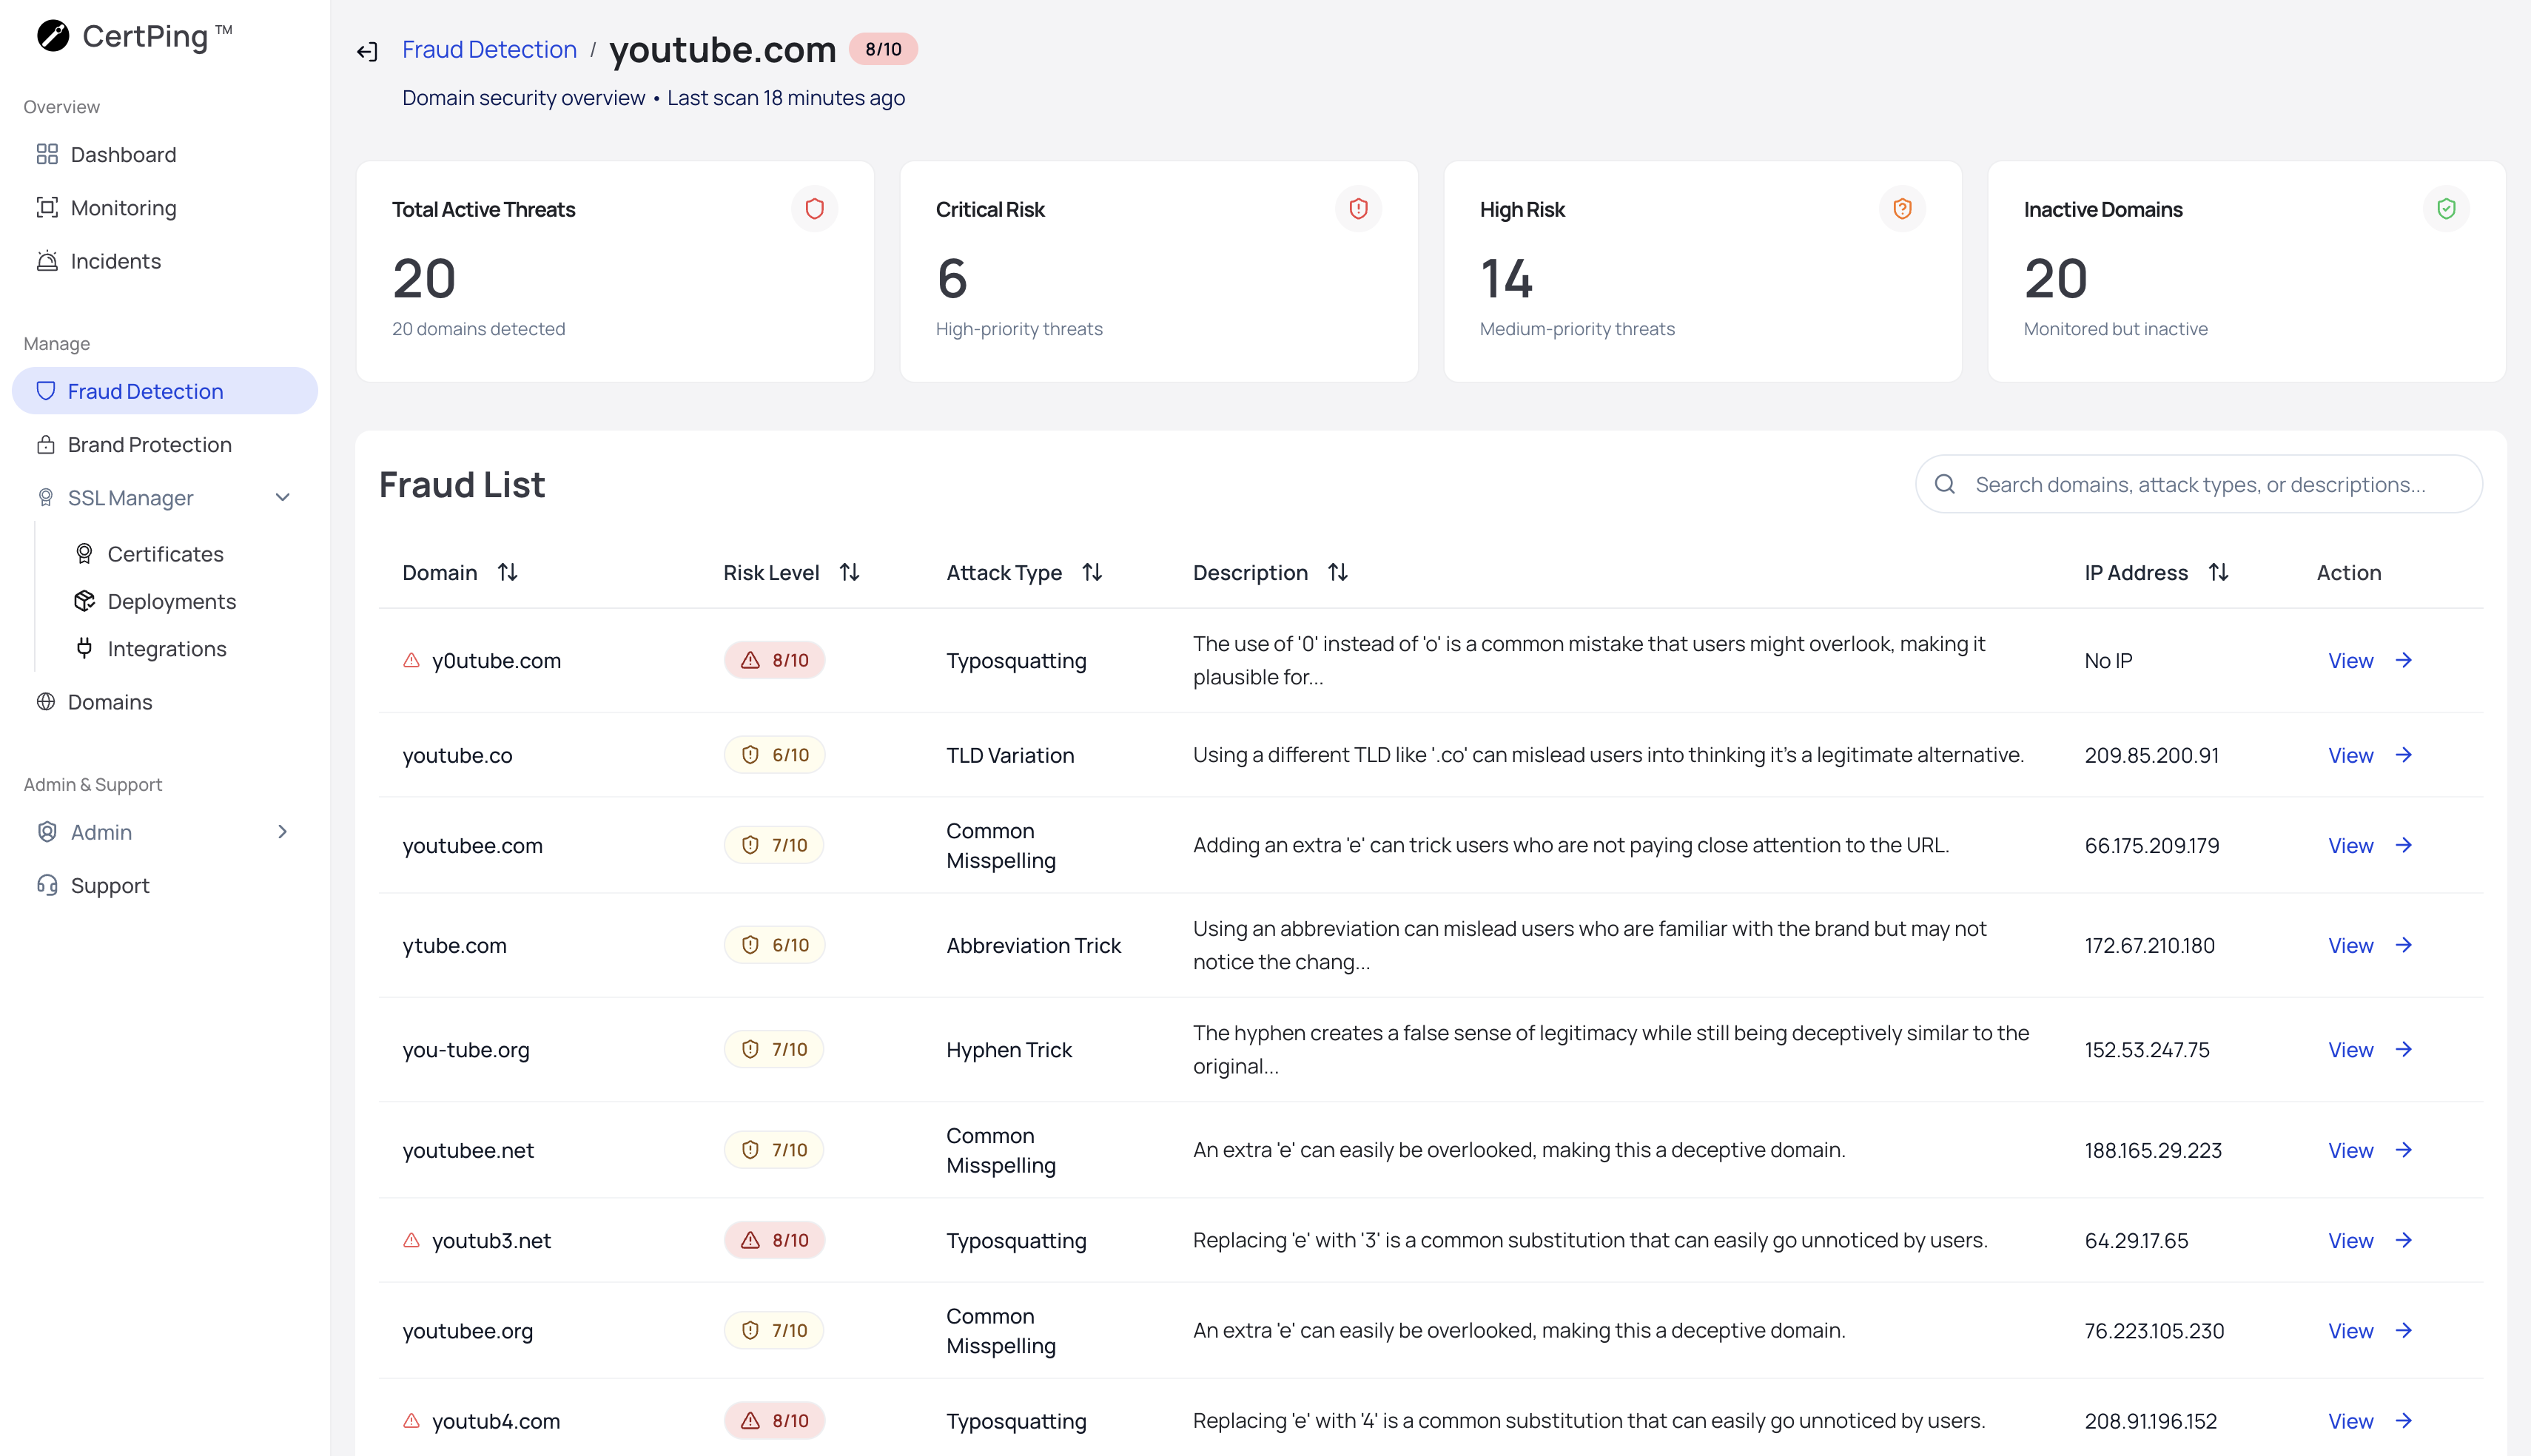Open the Fraud Detection breadcrumb link
Image resolution: width=2531 pixels, height=1456 pixels.
(489, 49)
